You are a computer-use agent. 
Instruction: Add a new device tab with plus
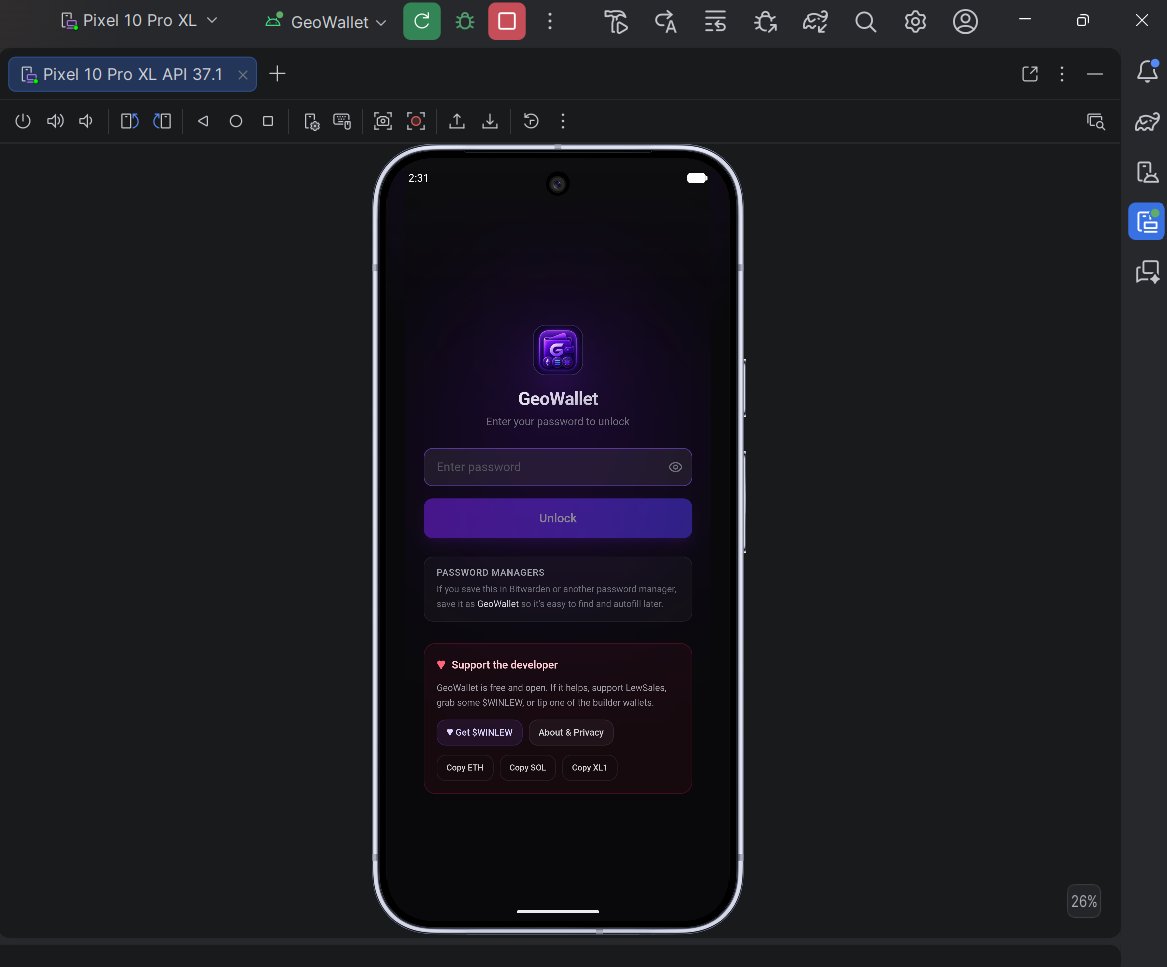click(x=277, y=74)
